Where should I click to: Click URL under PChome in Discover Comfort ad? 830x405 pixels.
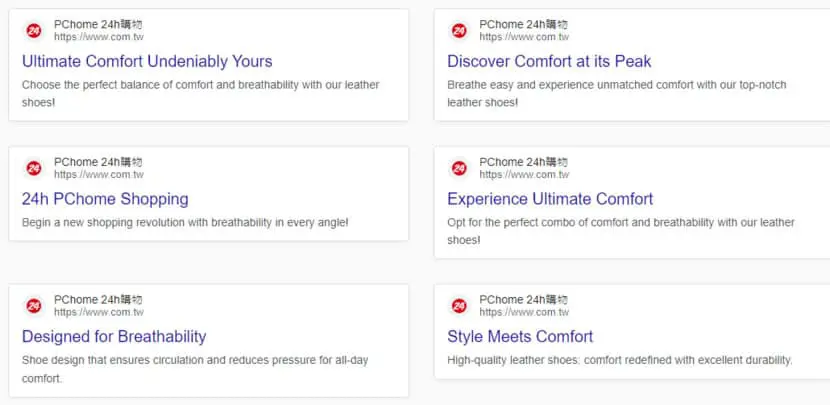point(524,37)
